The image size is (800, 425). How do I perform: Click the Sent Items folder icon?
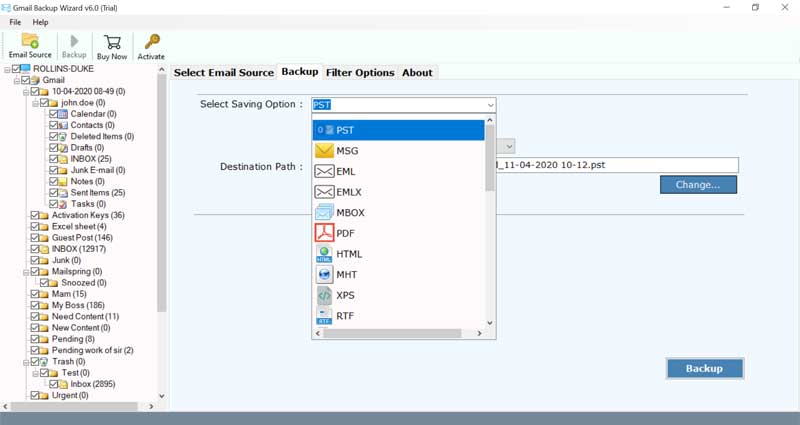coord(63,192)
